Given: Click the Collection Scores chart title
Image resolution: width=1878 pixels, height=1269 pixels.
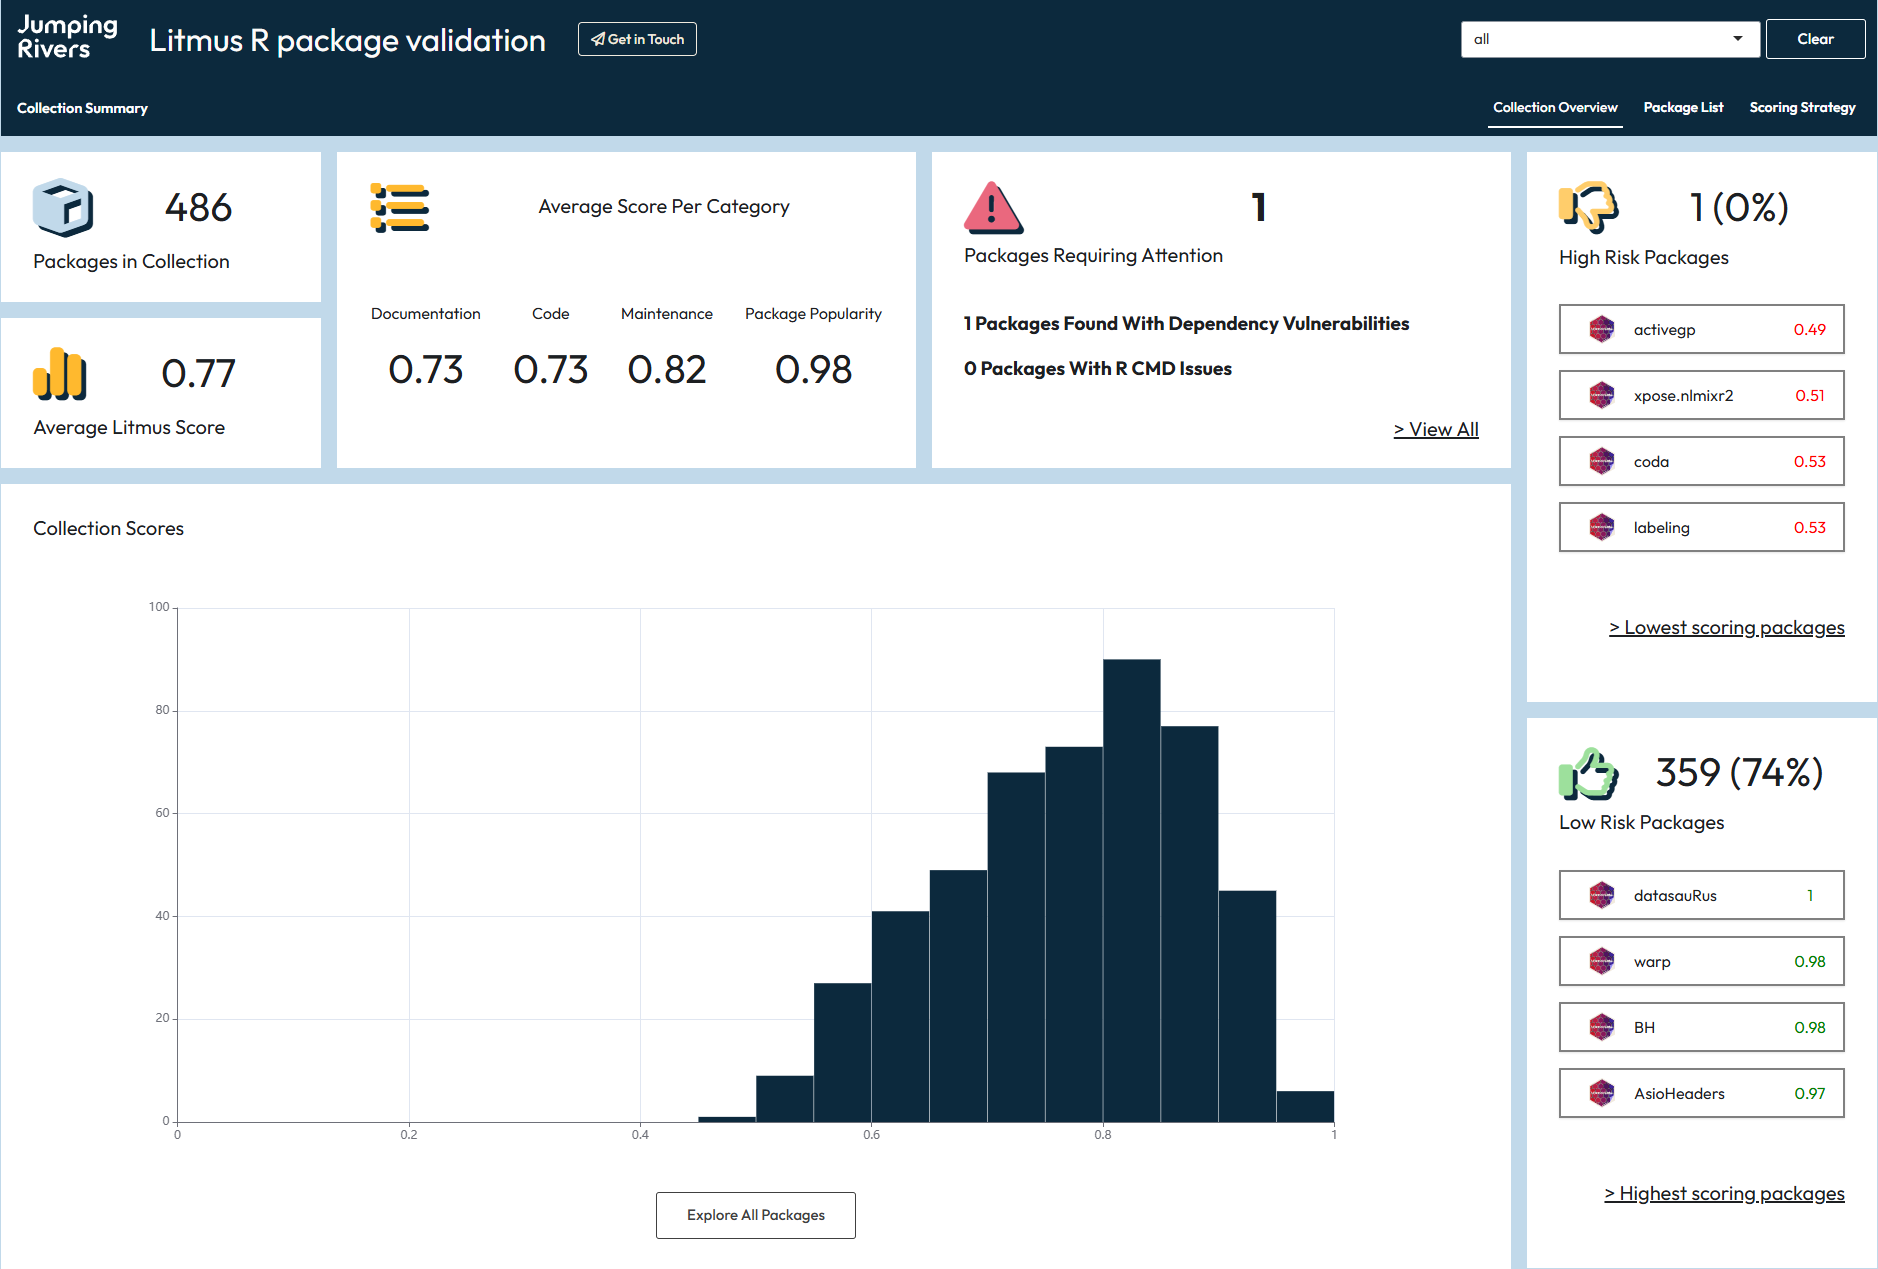Looking at the screenshot, I should (x=108, y=528).
